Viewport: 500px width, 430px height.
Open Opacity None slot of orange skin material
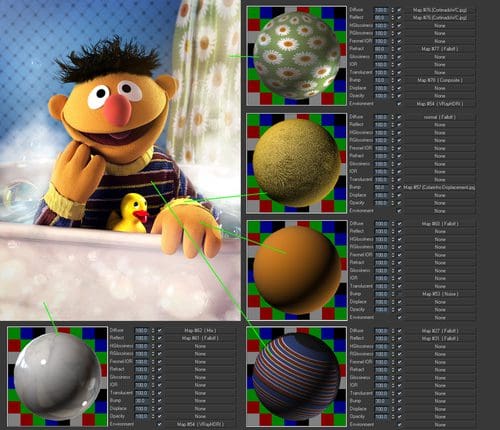(x=440, y=310)
